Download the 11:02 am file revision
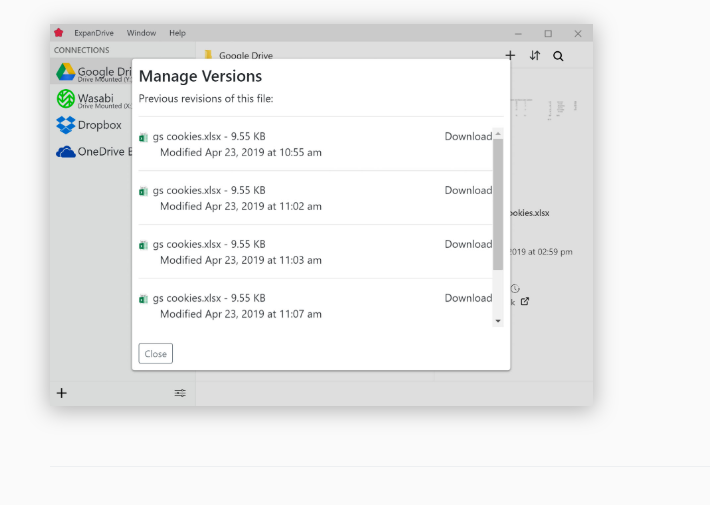This screenshot has height=505, width=710. pos(468,190)
